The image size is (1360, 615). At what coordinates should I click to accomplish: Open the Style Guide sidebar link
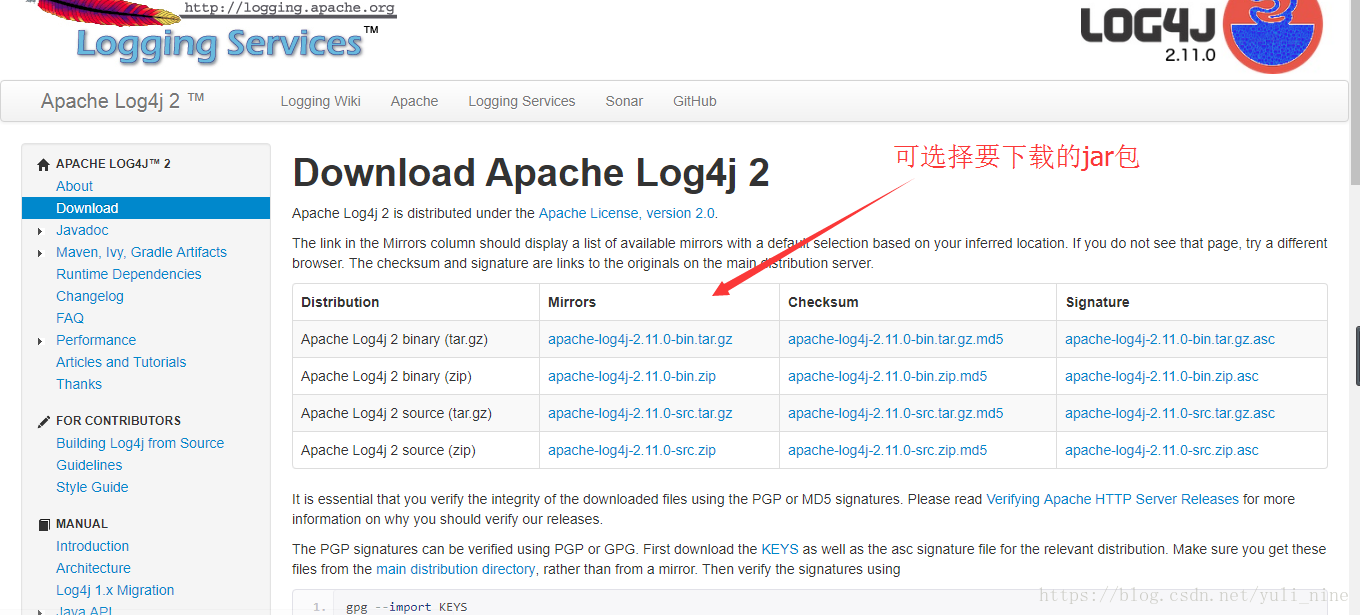(92, 487)
